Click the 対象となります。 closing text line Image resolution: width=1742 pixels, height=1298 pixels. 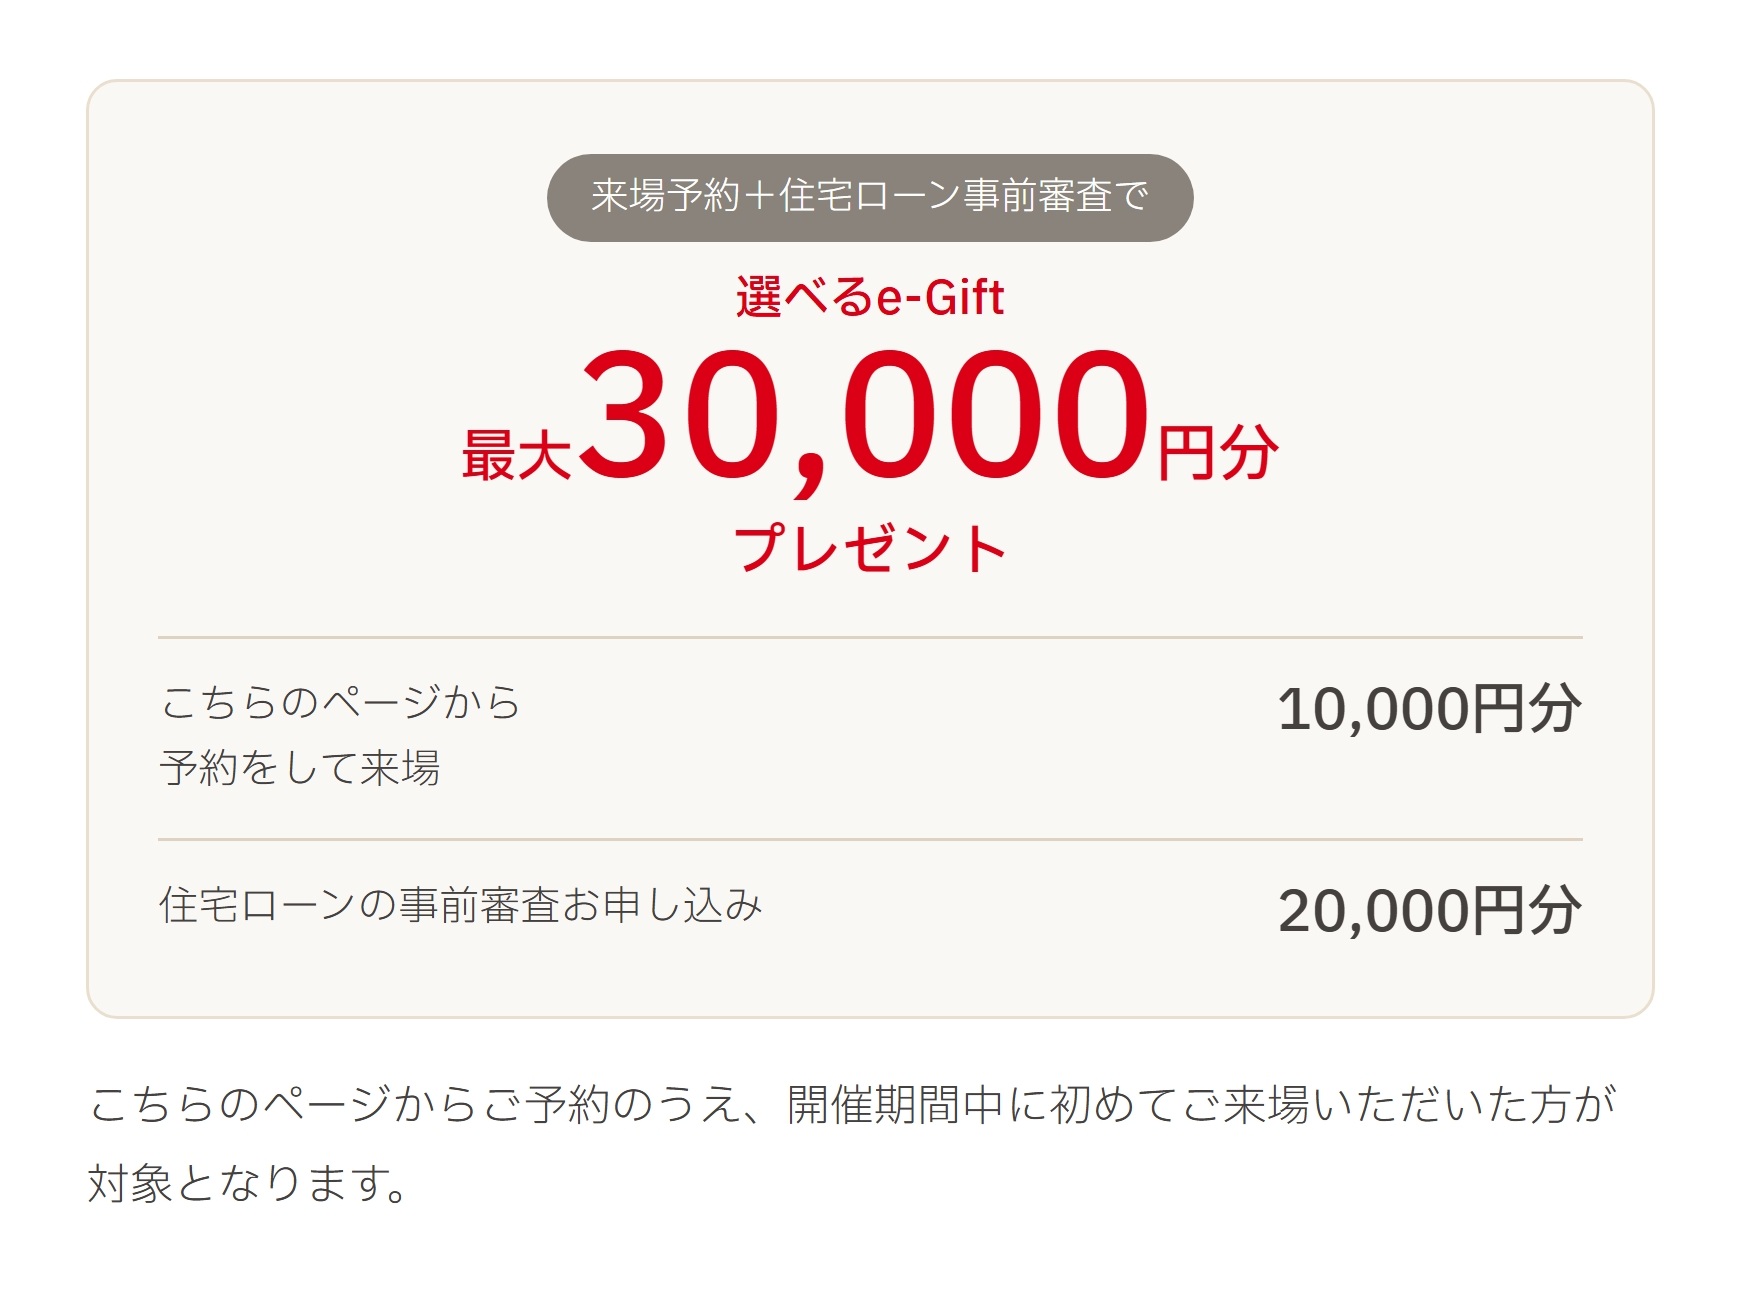pos(248,1183)
